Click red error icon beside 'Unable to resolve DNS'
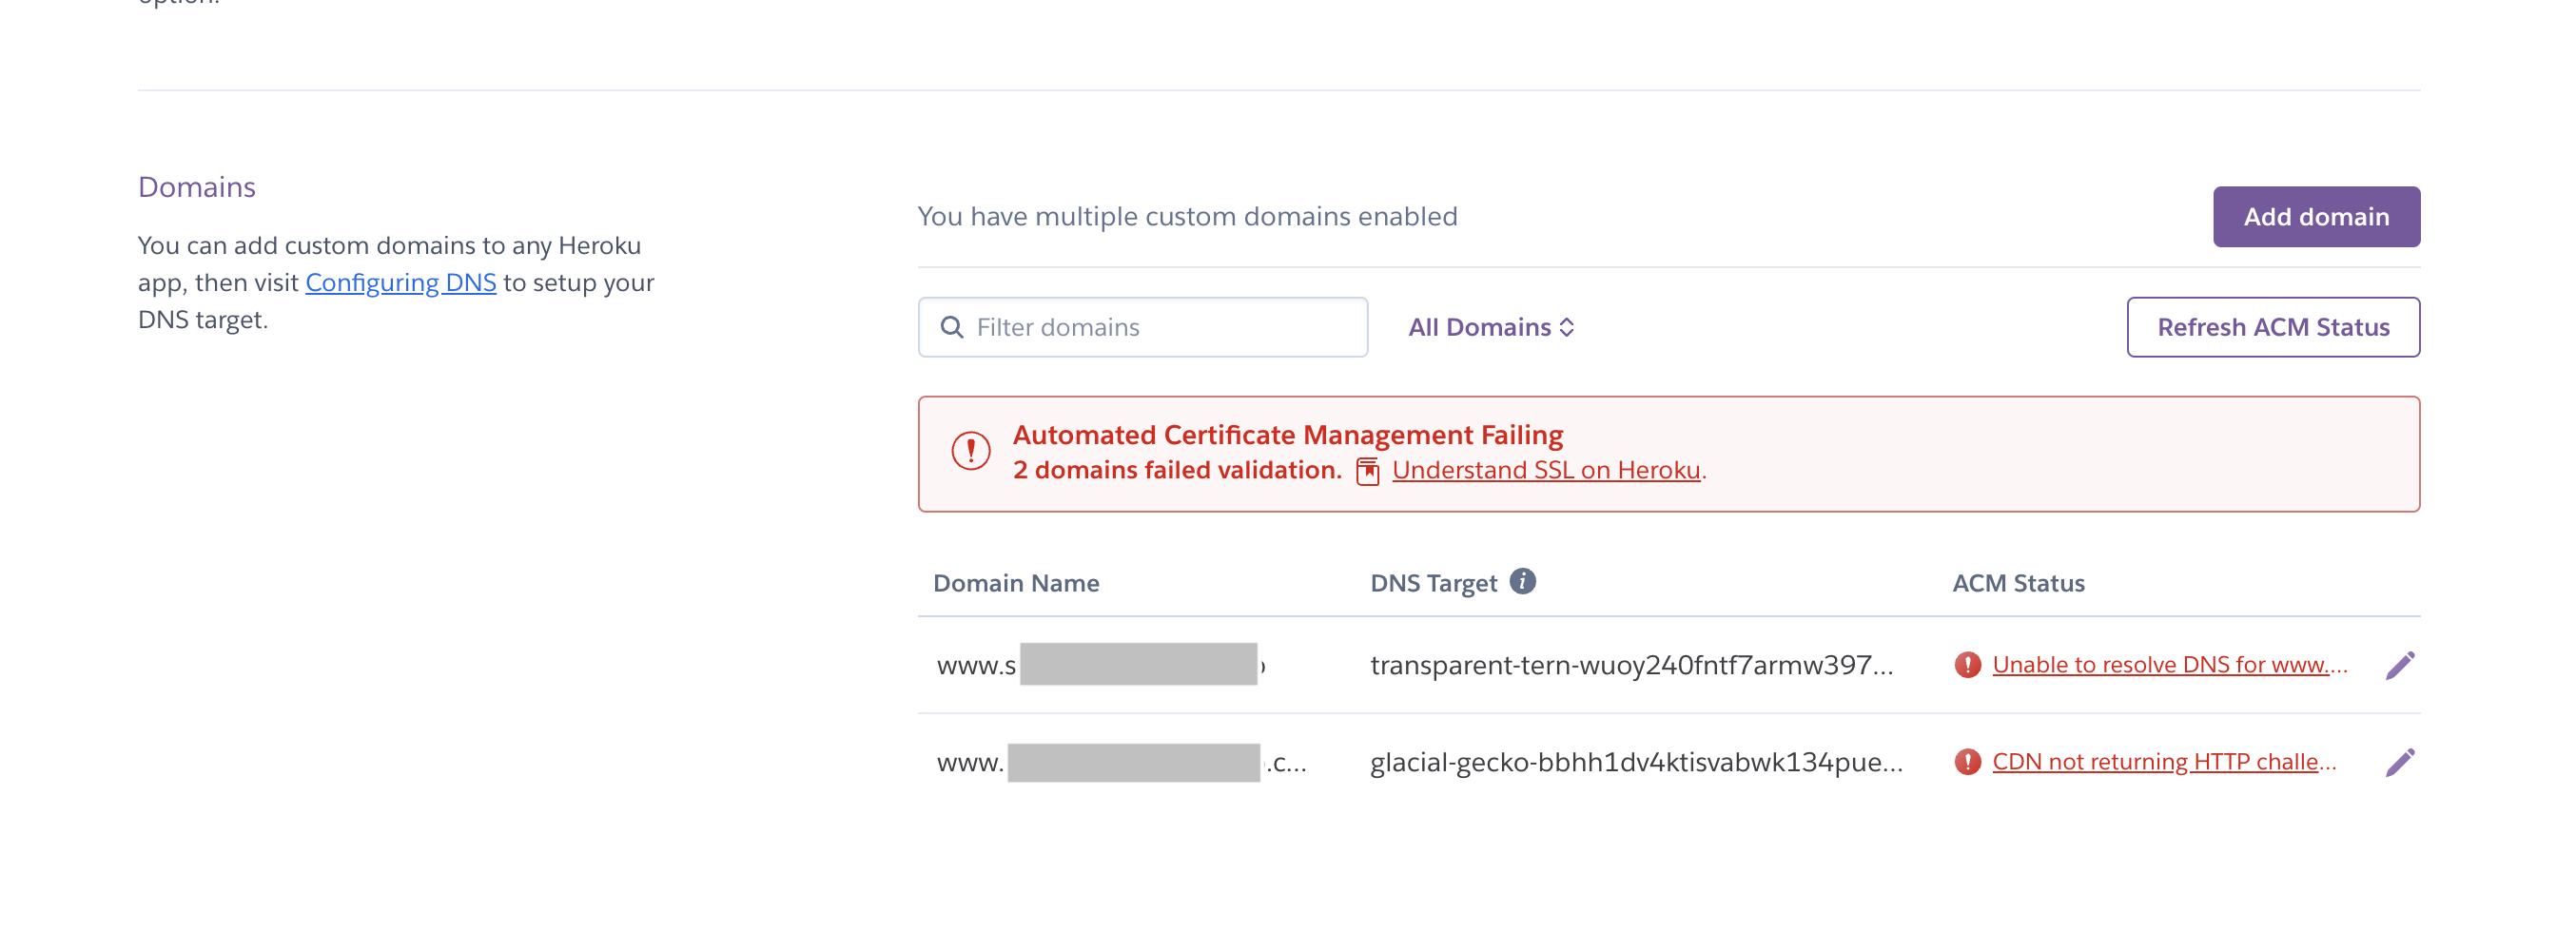This screenshot has width=2576, height=932. pos(1967,665)
